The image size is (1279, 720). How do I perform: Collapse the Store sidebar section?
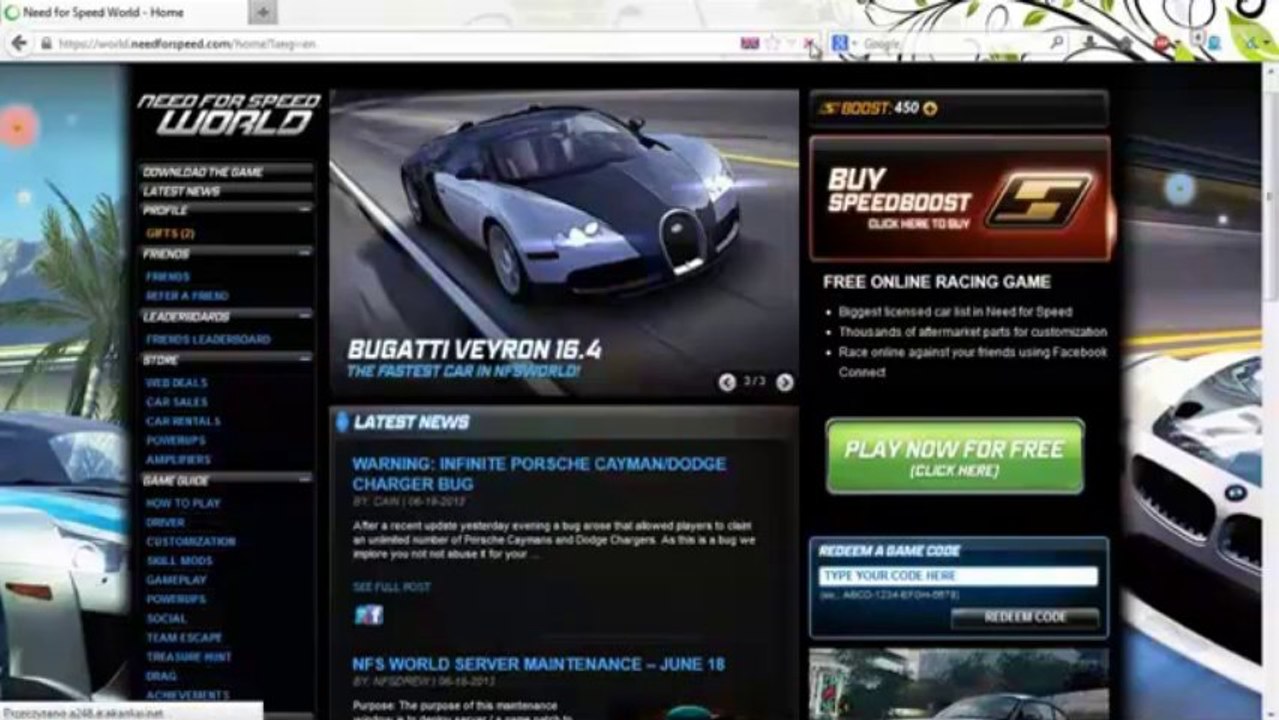tap(304, 358)
